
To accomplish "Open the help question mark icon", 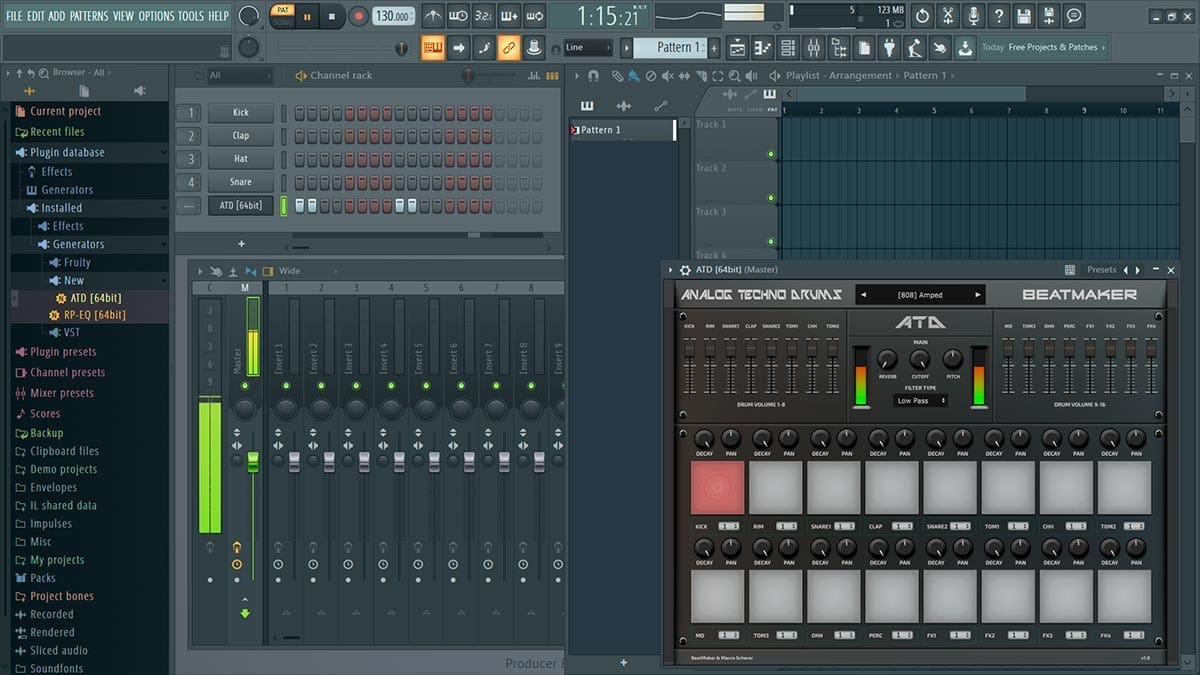I will click(x=998, y=16).
